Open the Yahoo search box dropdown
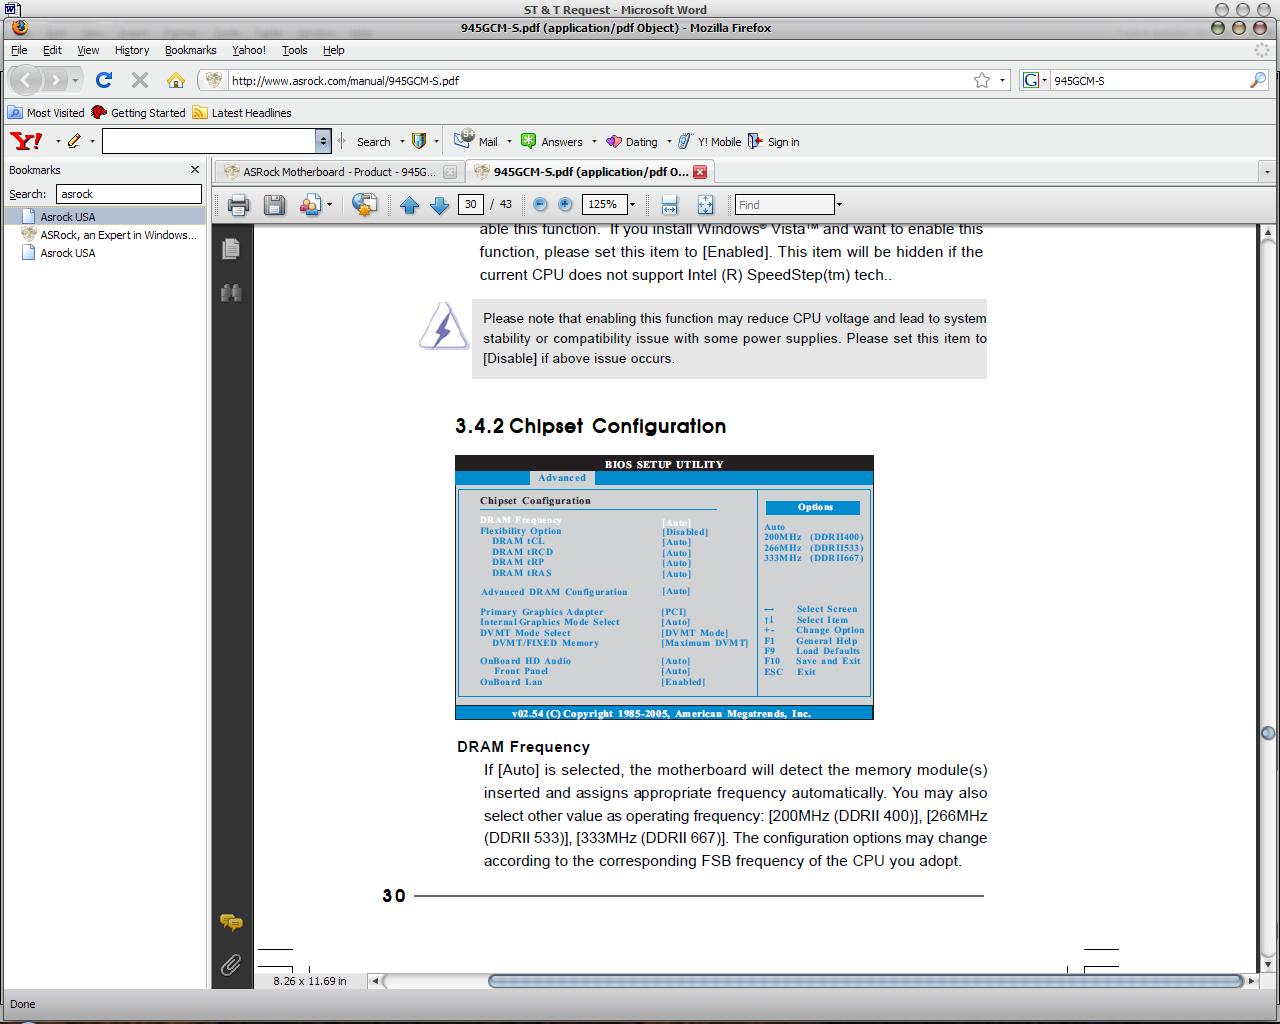This screenshot has height=1024, width=1280. pyautogui.click(x=323, y=141)
